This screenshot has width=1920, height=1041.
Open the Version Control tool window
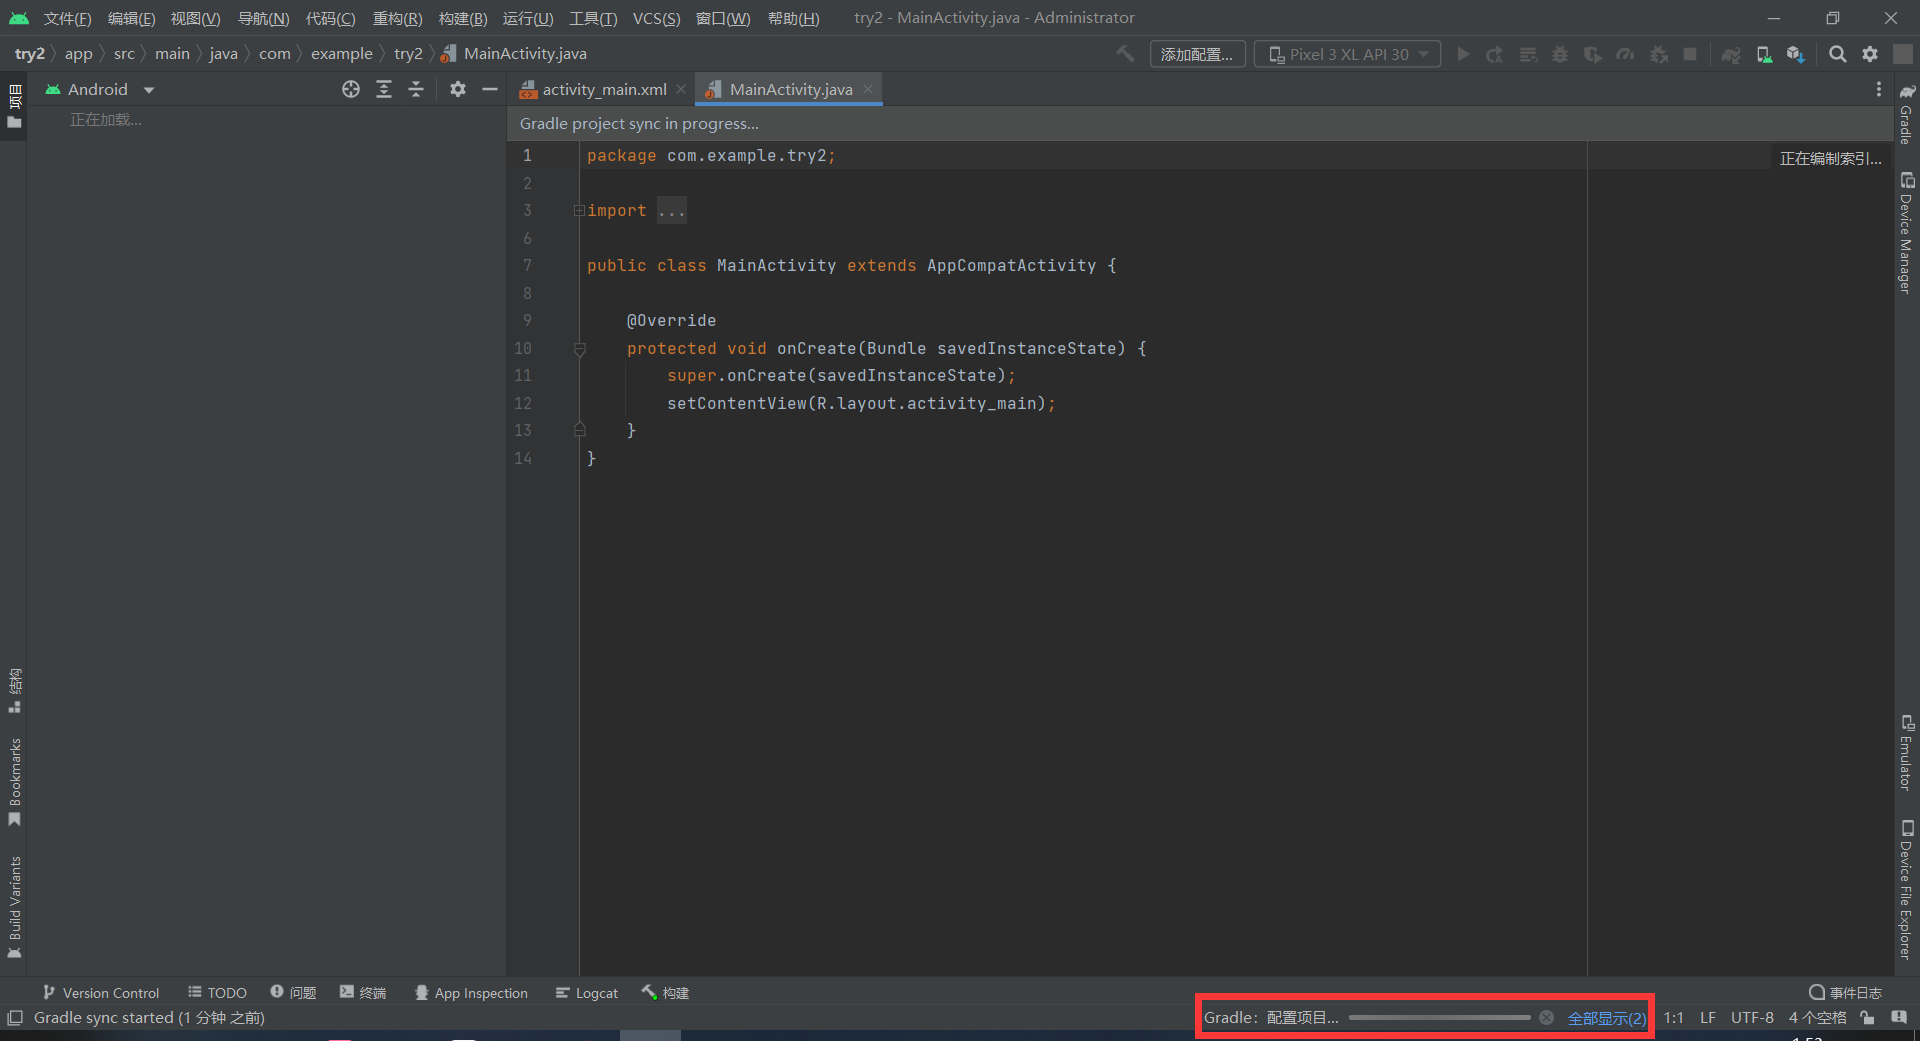click(x=100, y=992)
